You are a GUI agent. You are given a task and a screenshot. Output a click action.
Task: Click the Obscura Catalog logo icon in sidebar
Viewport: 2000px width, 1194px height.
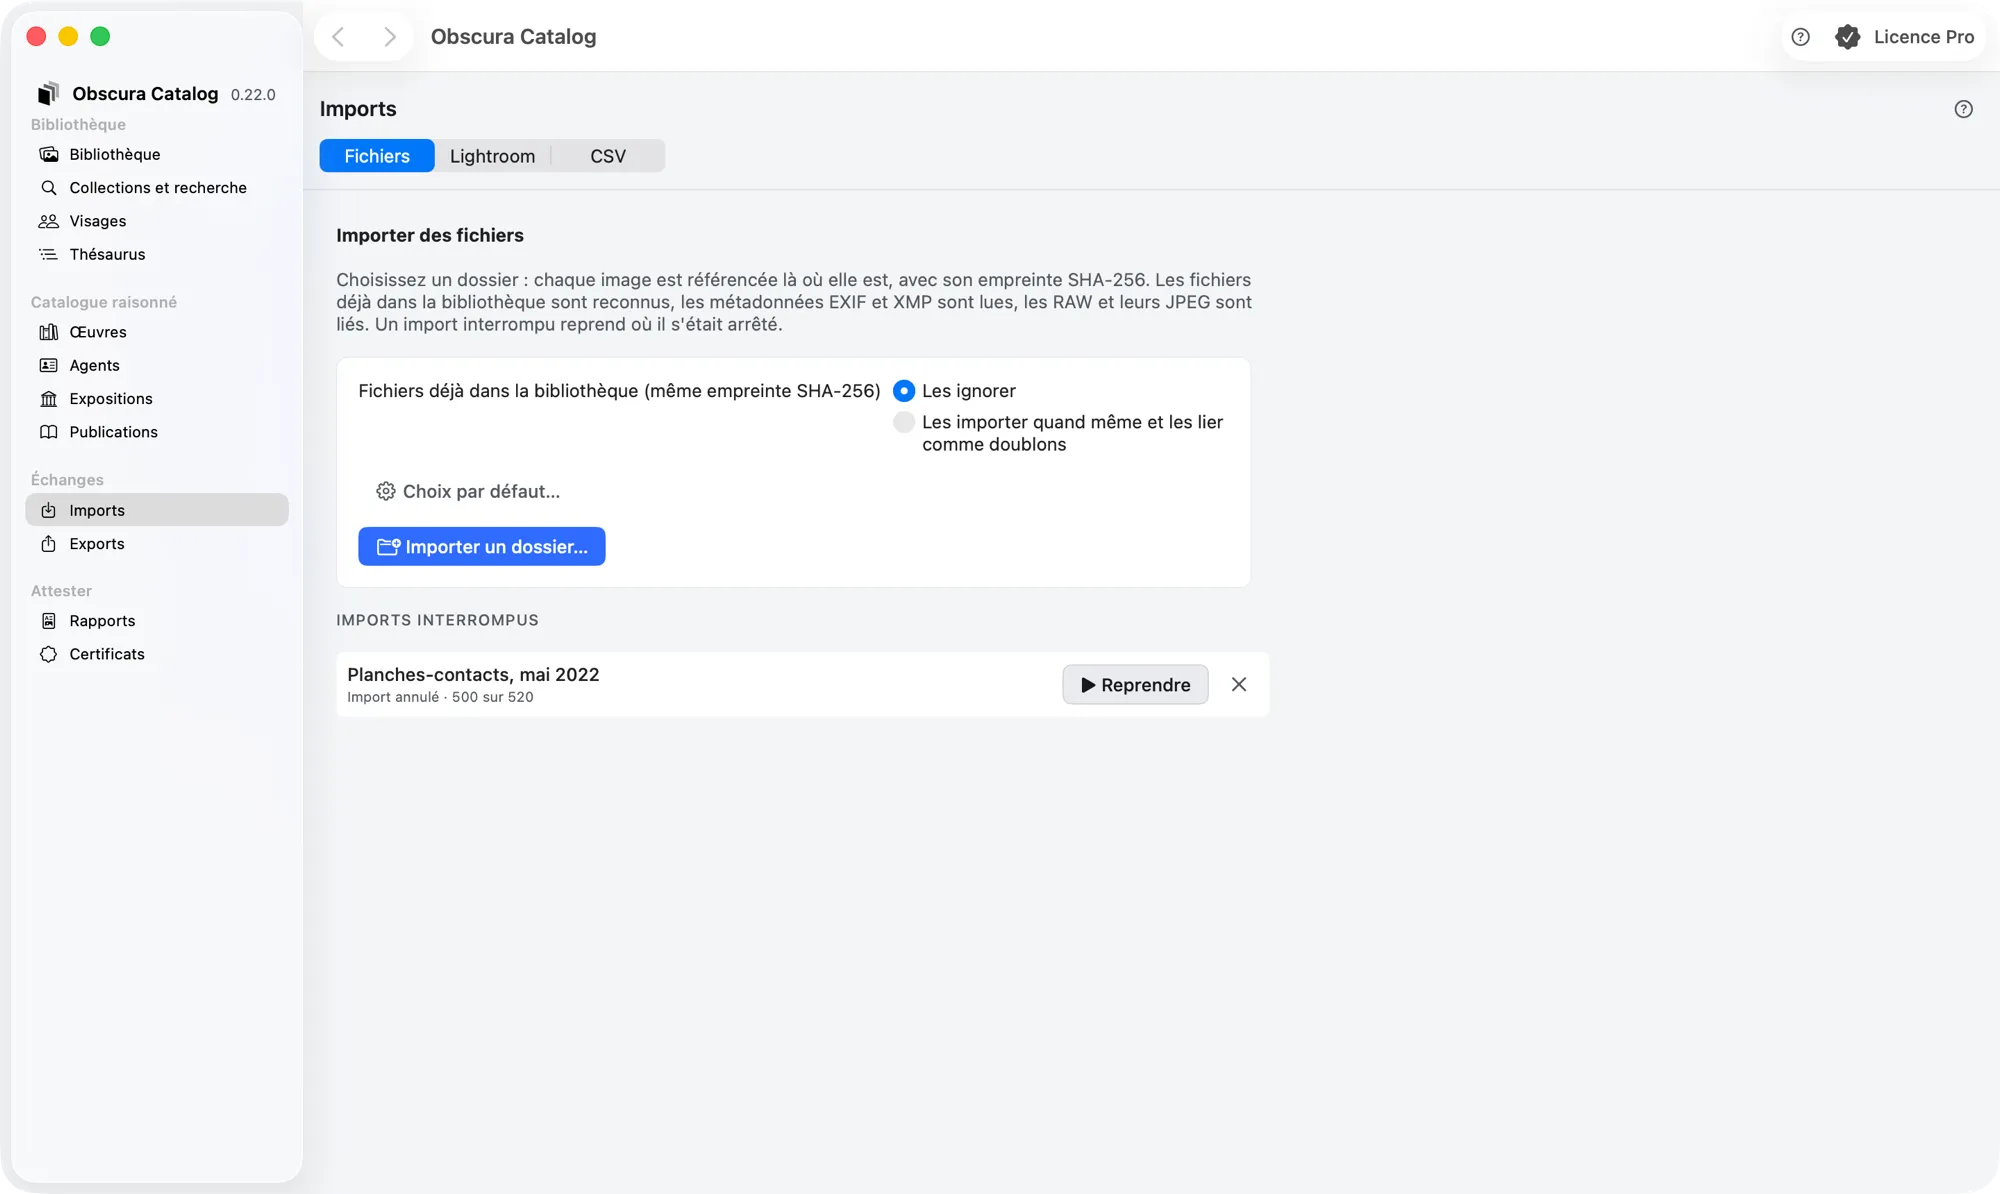(48, 93)
